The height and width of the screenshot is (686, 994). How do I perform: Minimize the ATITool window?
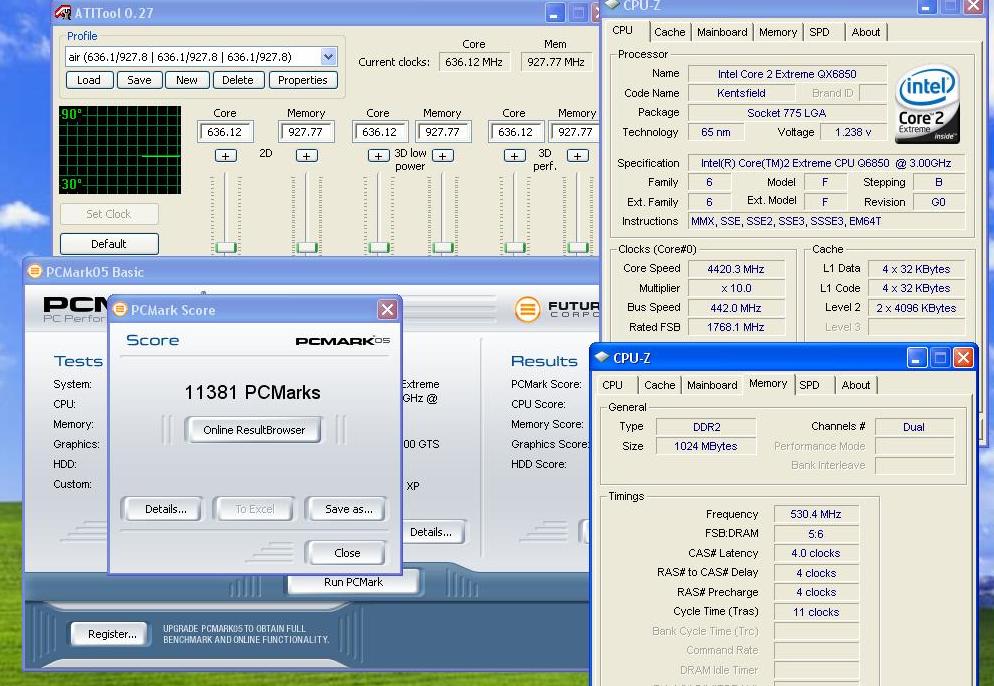pos(555,13)
